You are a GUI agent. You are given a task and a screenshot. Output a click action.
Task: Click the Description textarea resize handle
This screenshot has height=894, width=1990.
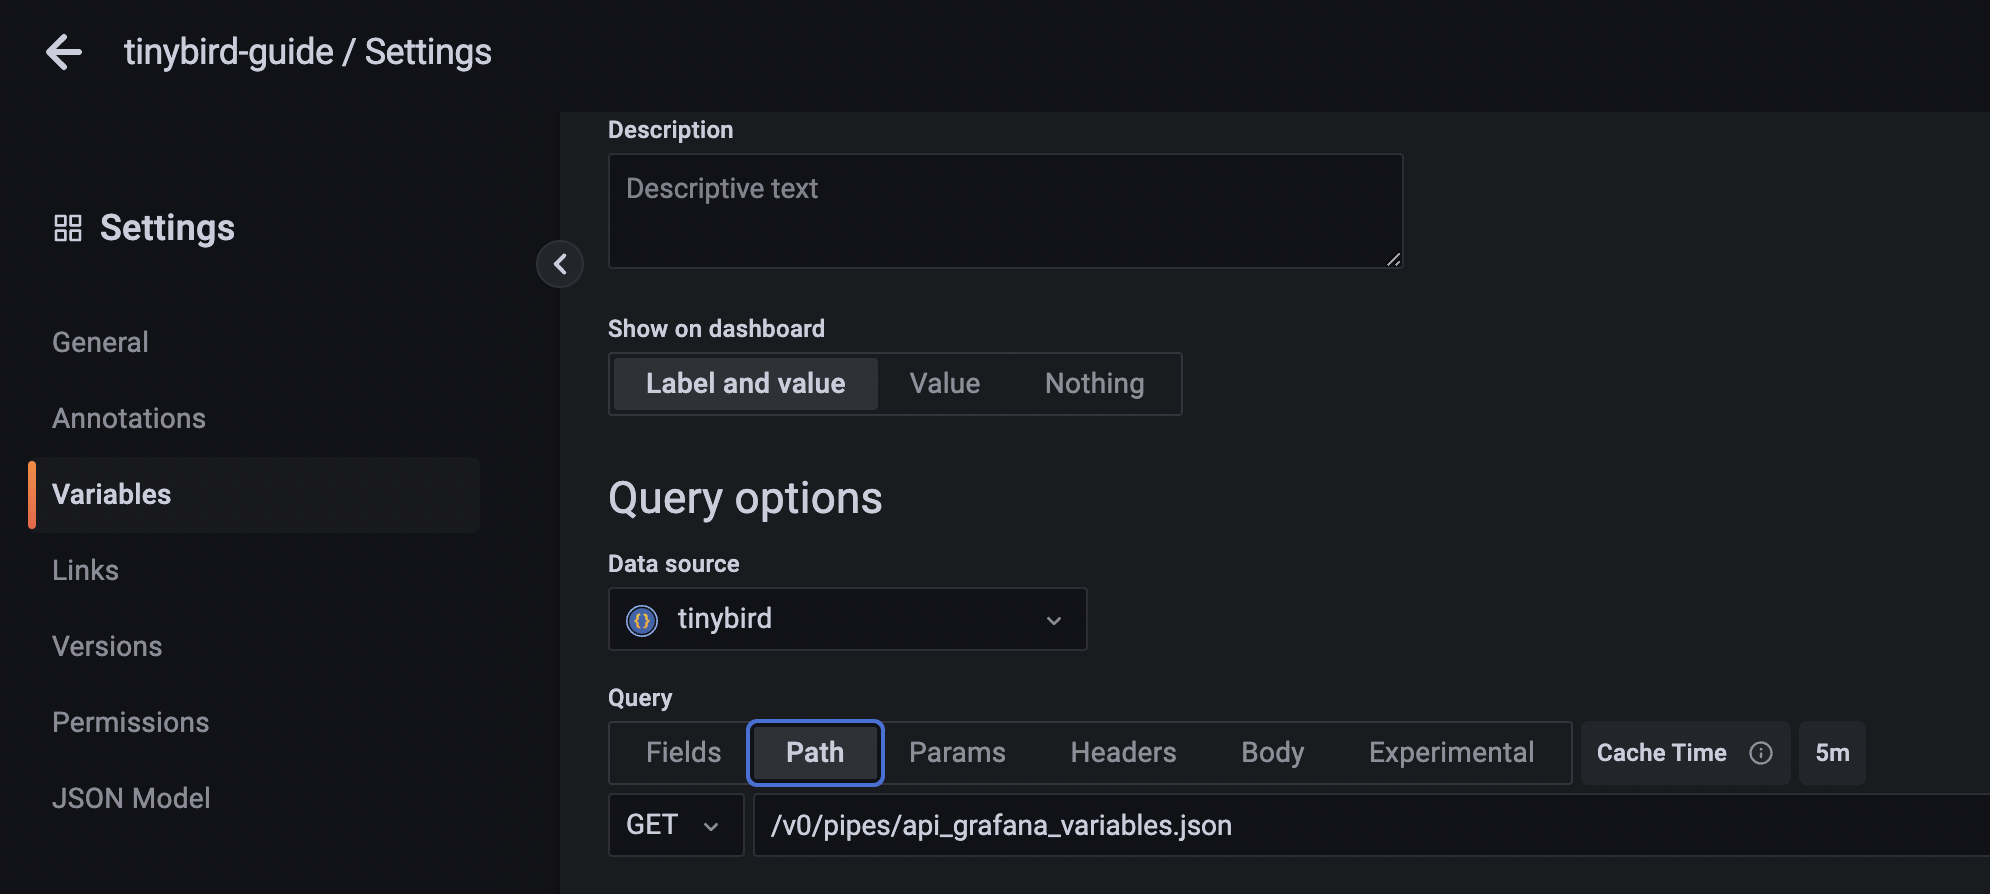pos(1393,259)
